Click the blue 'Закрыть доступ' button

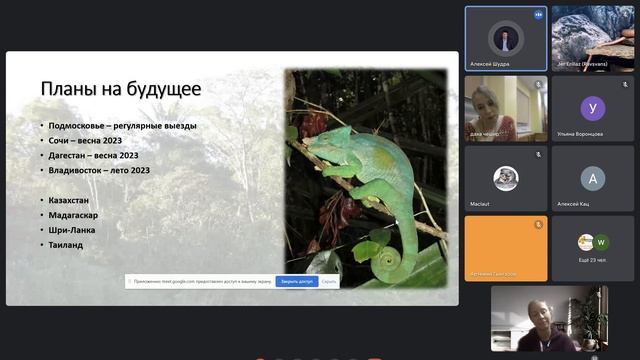pyautogui.click(x=297, y=281)
